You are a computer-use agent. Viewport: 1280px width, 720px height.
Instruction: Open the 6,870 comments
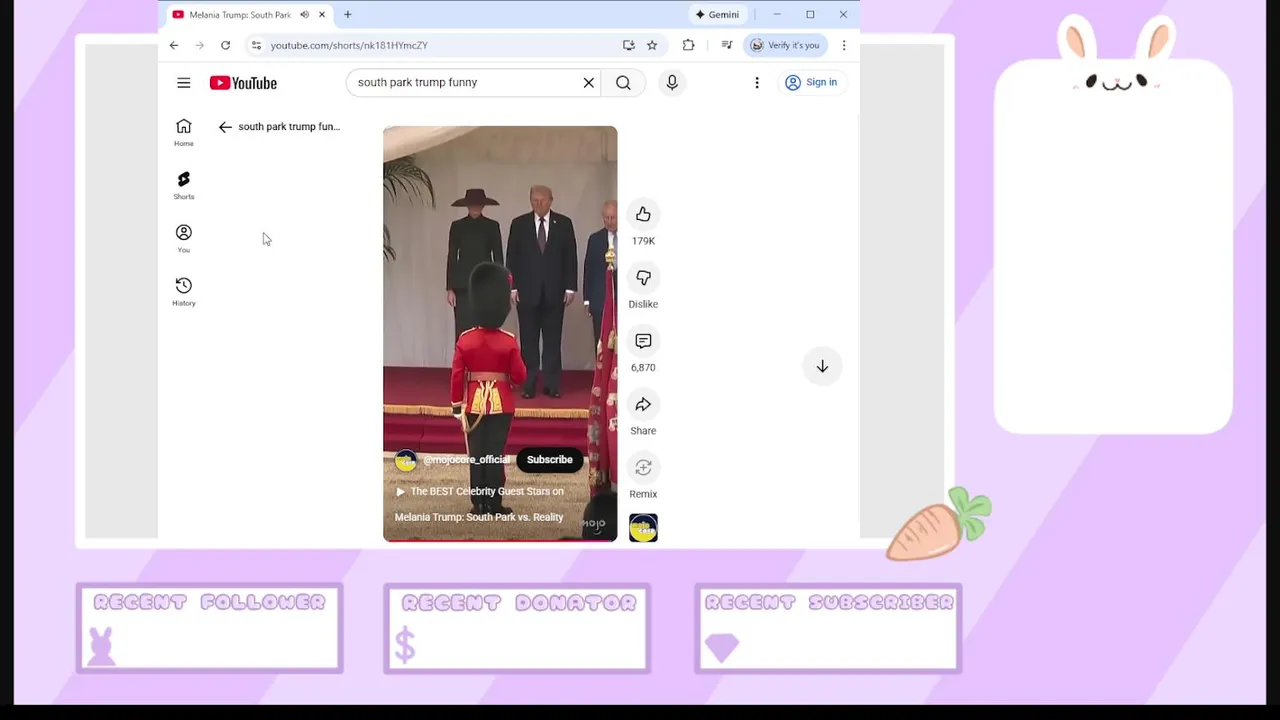tap(643, 341)
